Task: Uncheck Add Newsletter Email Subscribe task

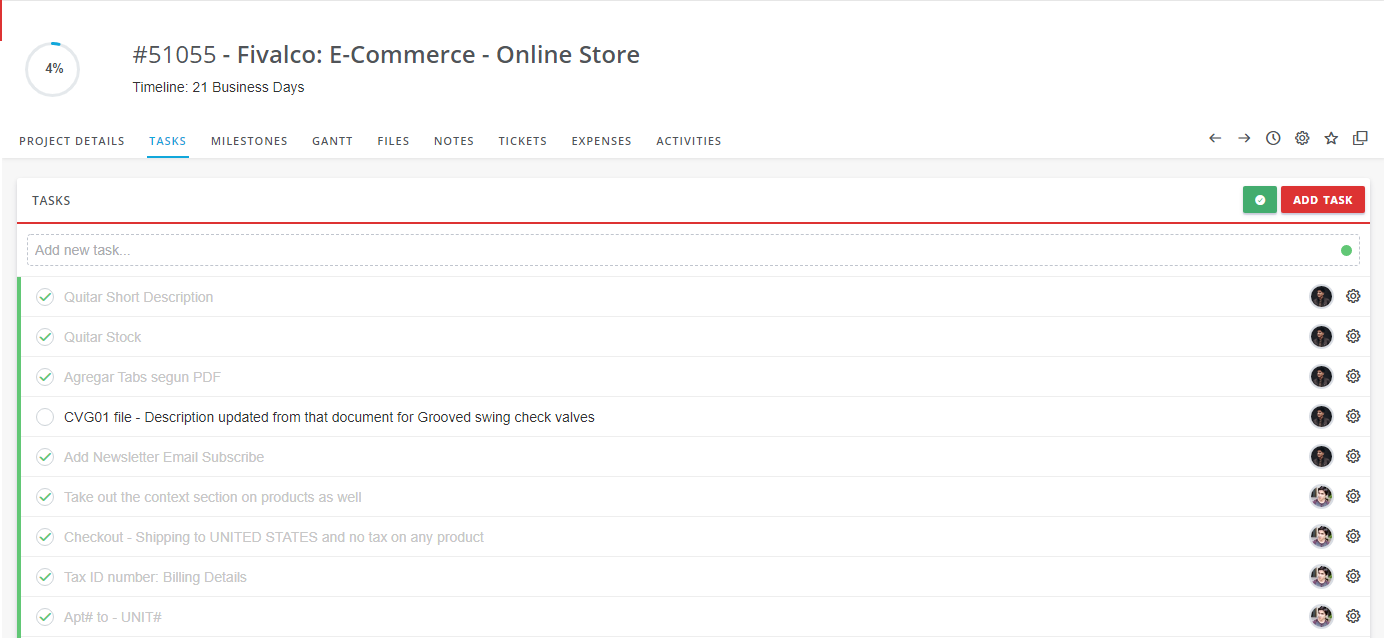Action: (x=45, y=457)
